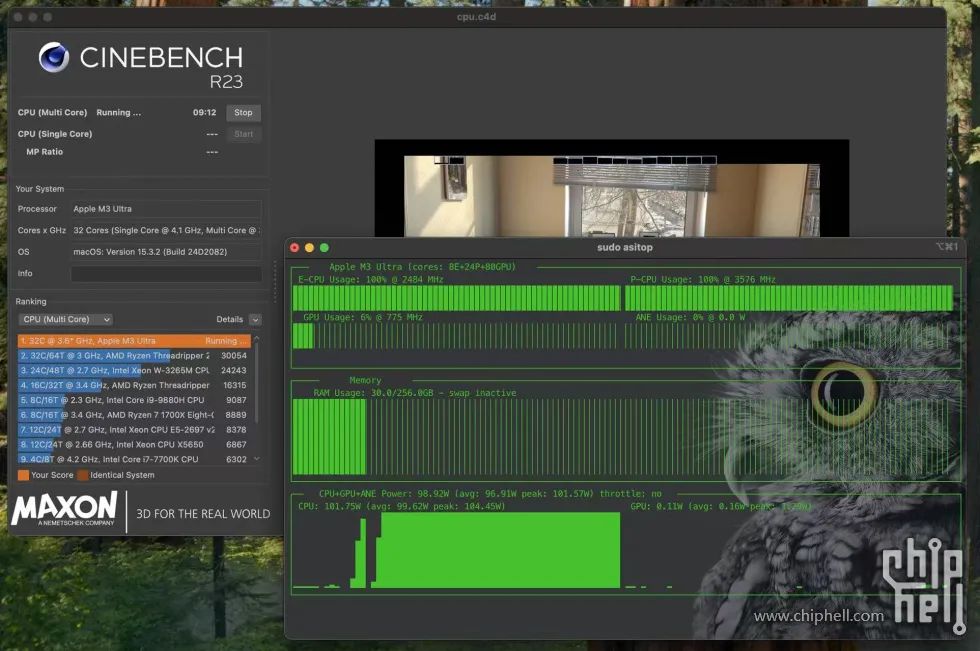Select the Intel Core i7-7700K ranking row

(x=134, y=459)
